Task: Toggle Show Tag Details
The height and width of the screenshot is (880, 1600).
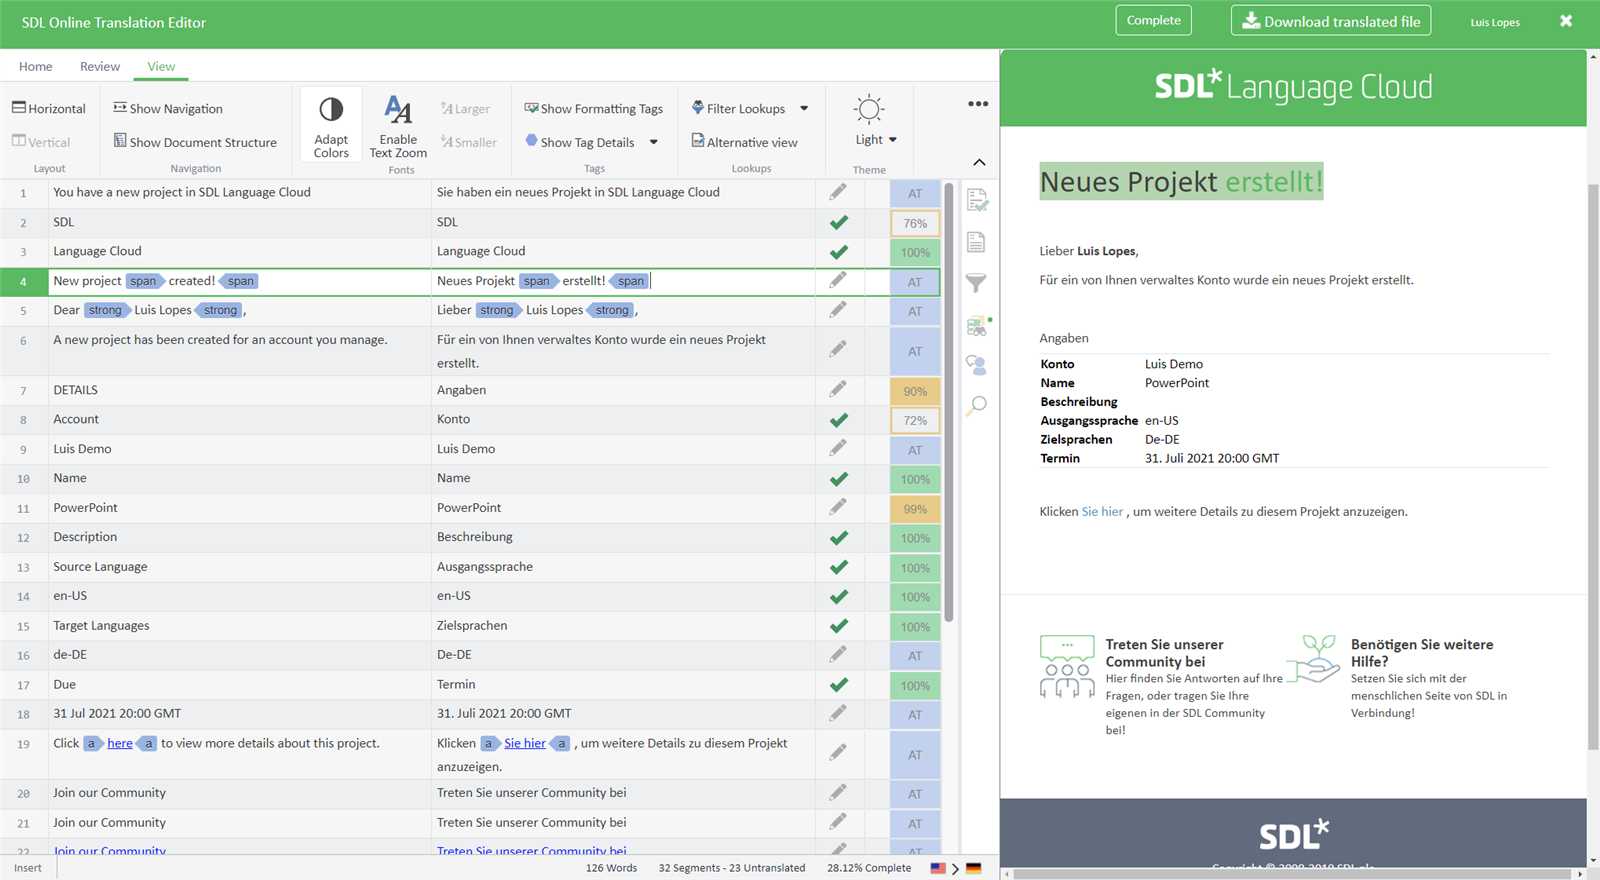Action: pyautogui.click(x=580, y=142)
